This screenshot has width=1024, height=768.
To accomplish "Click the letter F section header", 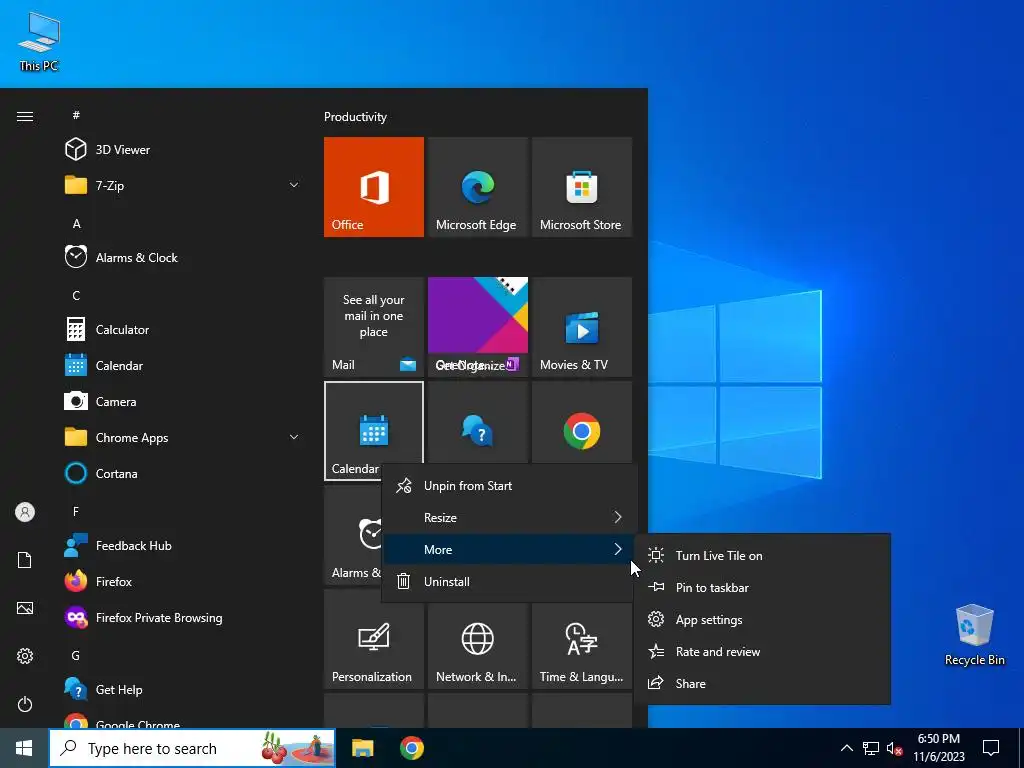I will [x=76, y=511].
